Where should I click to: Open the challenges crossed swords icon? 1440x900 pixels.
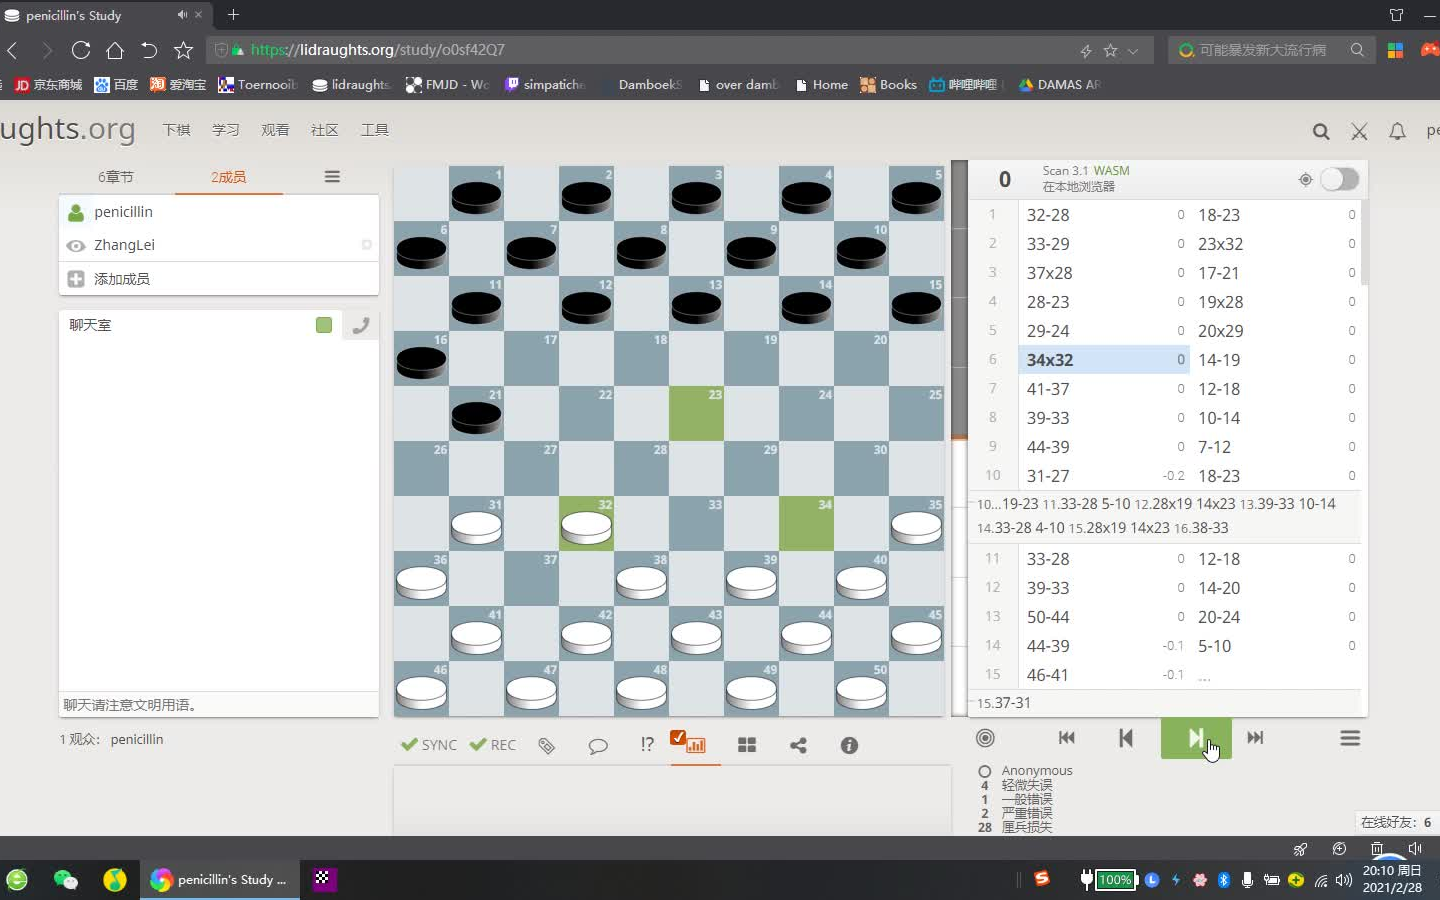[x=1359, y=131]
